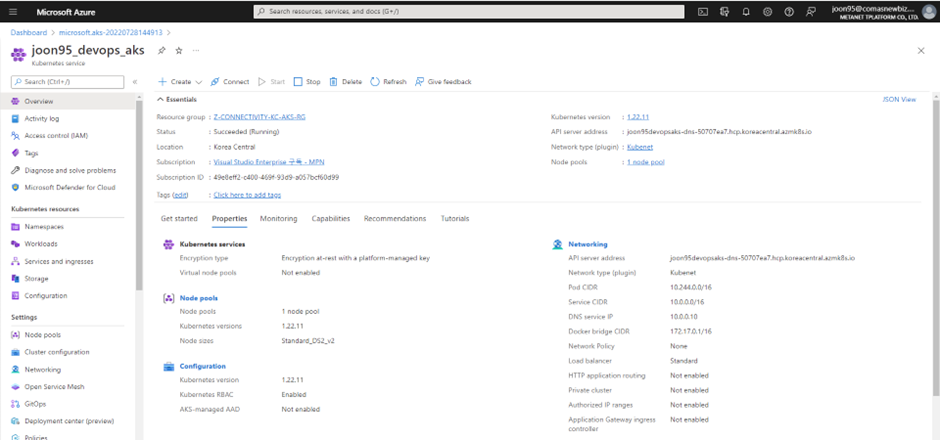Open Node pools under Settings

point(42,335)
